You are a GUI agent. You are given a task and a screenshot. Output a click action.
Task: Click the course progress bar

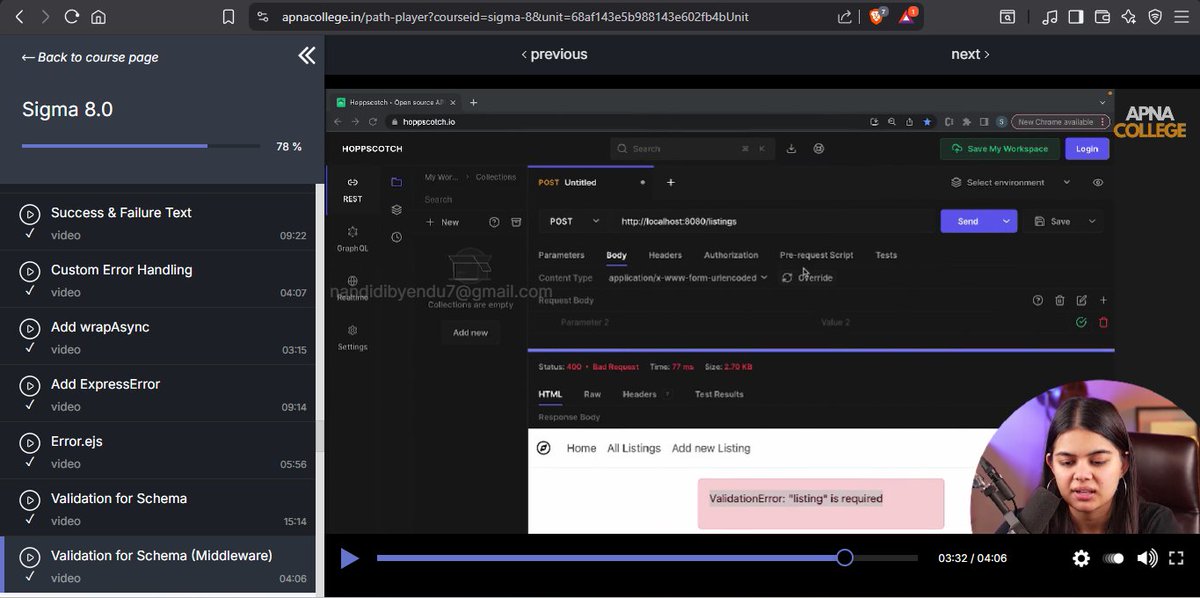click(x=141, y=146)
